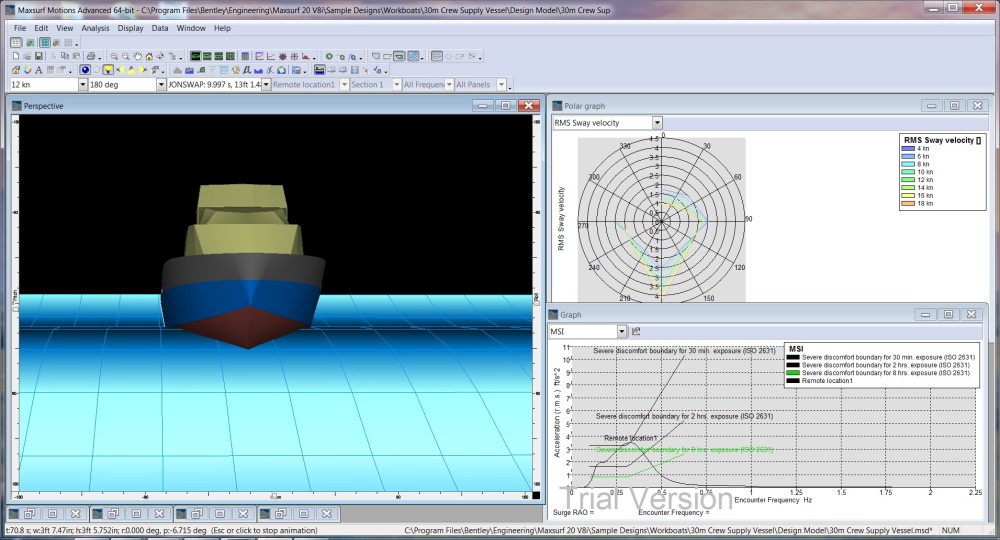Open the View menu
1000x540 pixels.
[64, 28]
